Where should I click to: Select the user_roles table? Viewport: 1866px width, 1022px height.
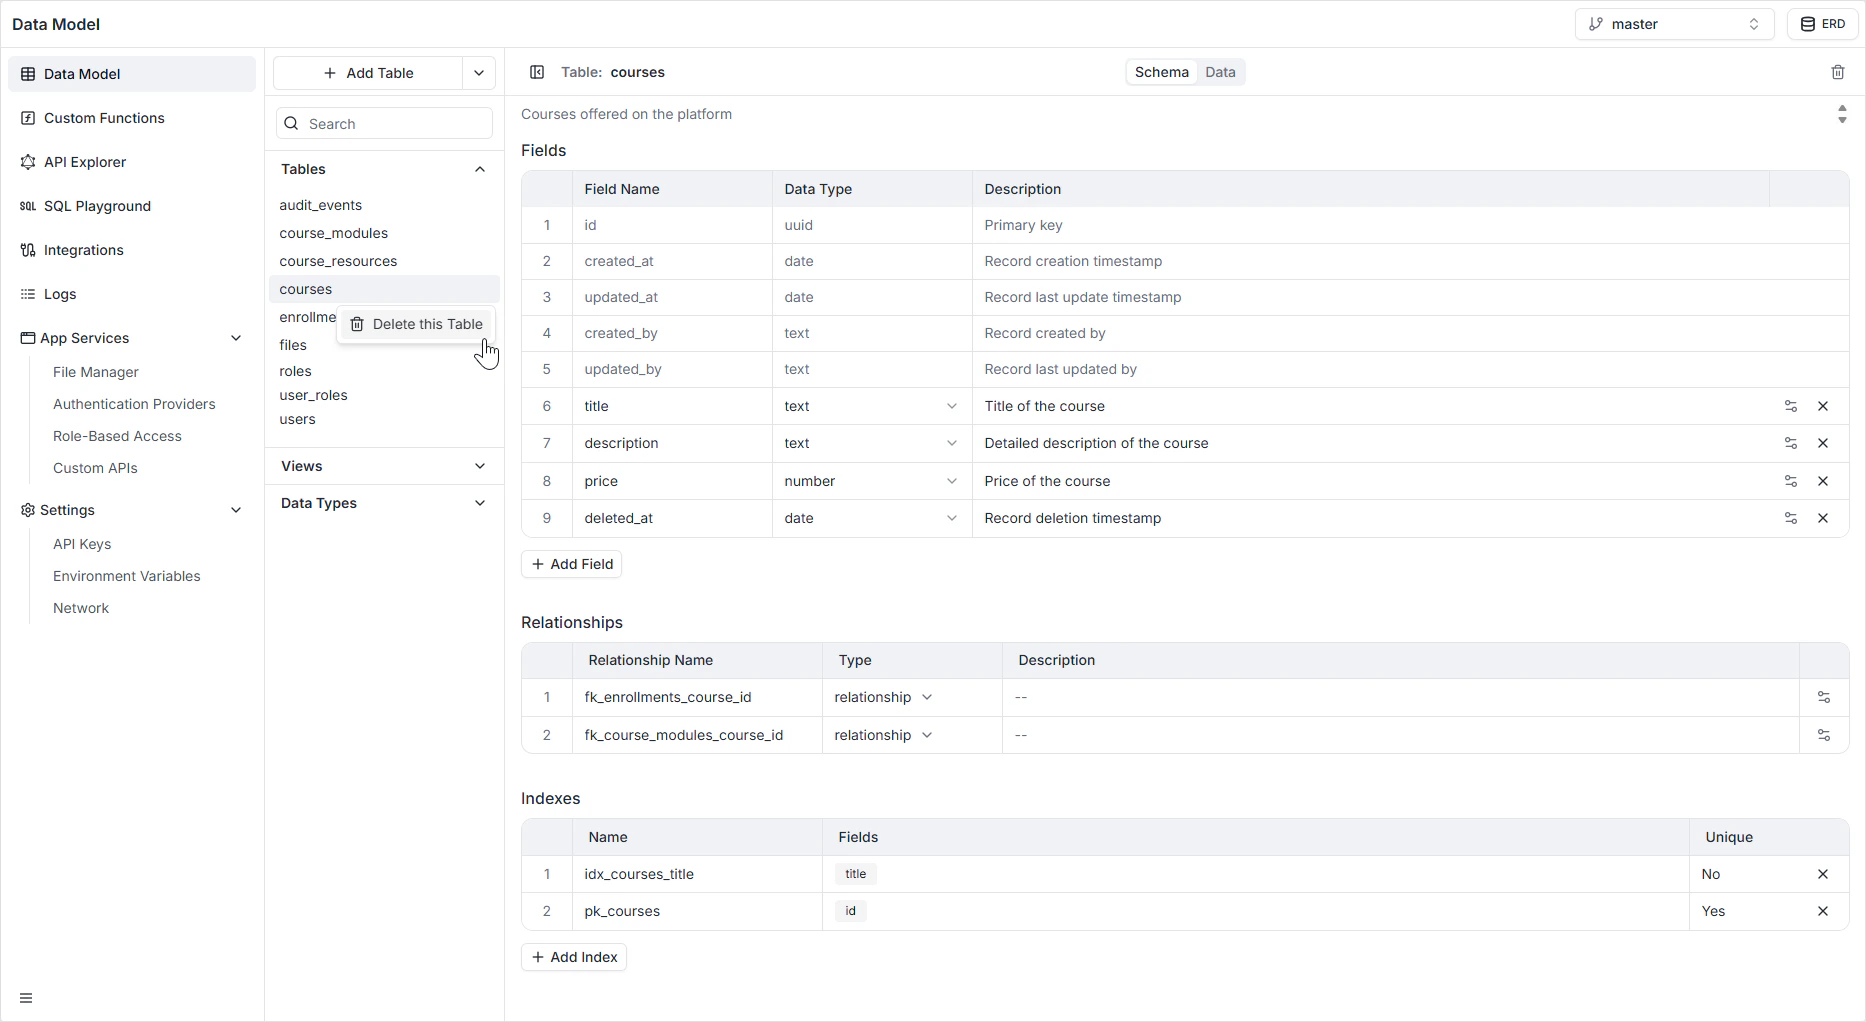click(313, 395)
